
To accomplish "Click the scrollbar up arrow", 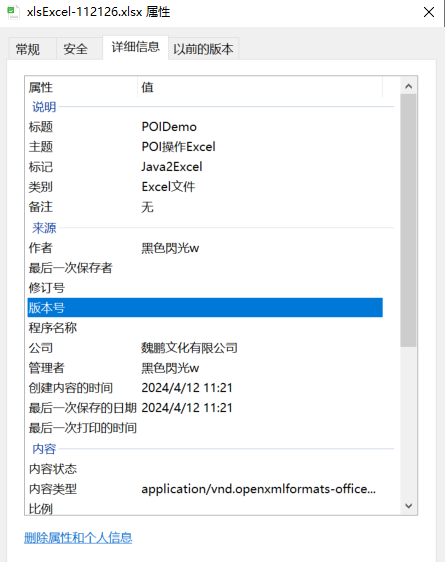I will 408,86.
